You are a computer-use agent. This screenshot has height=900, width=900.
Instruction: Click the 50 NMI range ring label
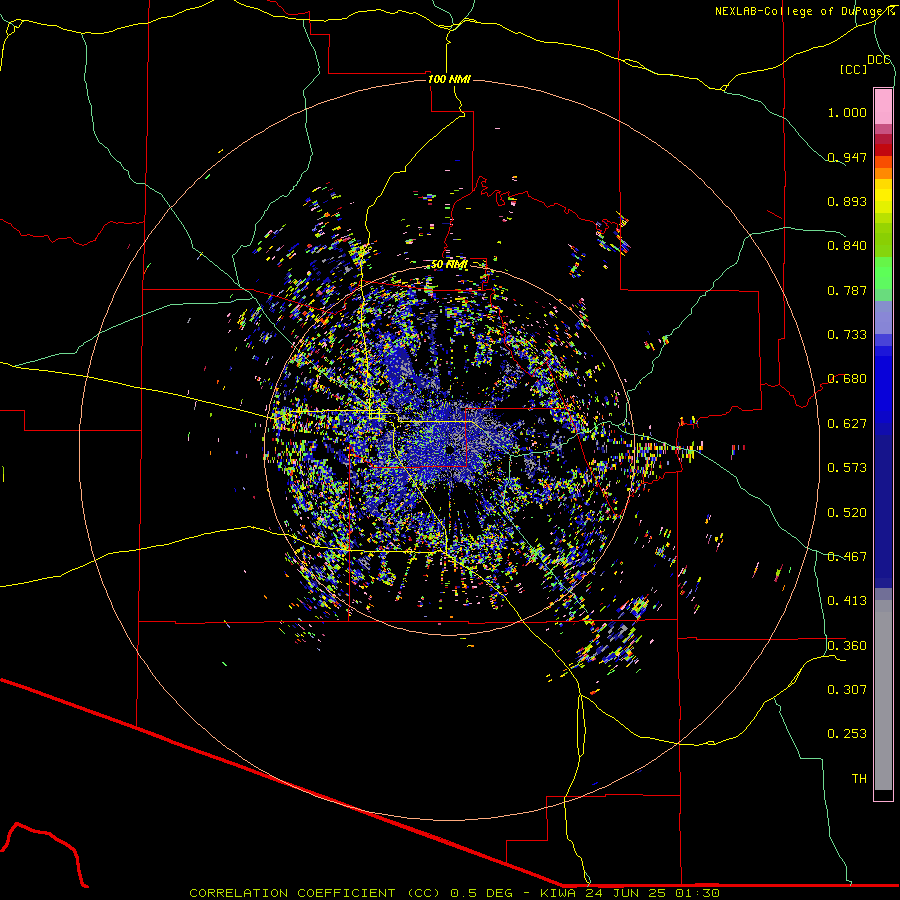(449, 265)
